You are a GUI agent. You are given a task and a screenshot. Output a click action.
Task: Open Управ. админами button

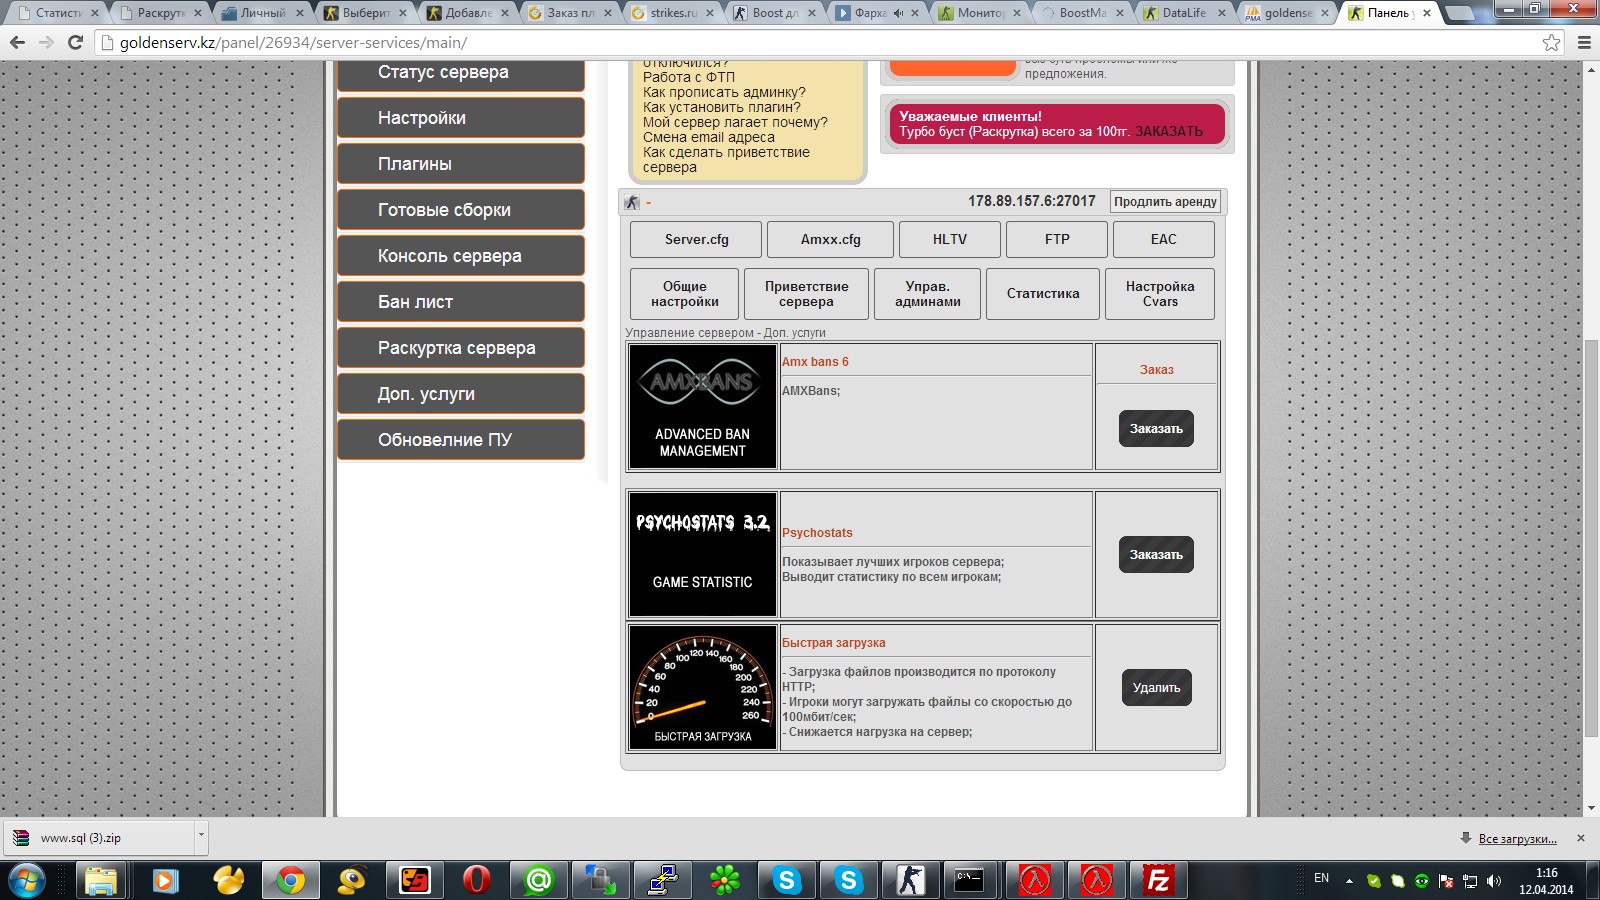point(928,294)
